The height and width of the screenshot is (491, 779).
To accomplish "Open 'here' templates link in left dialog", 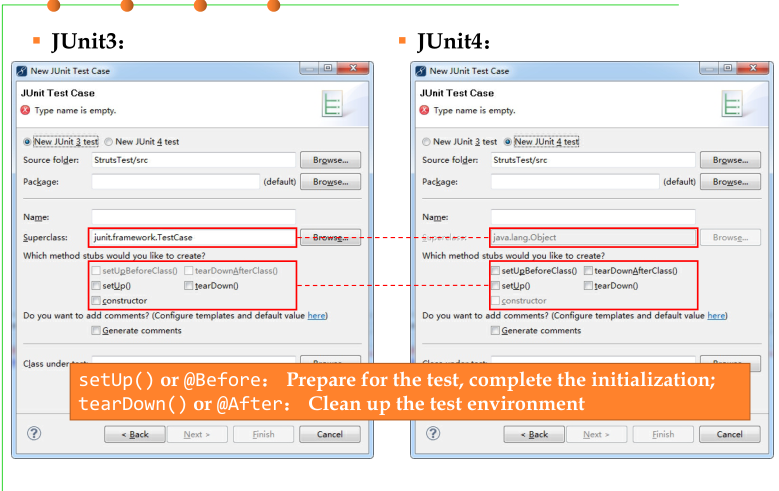I will [316, 316].
